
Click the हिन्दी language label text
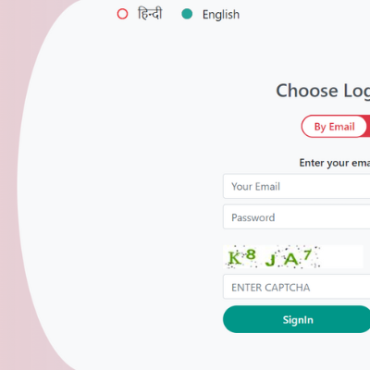pos(150,14)
